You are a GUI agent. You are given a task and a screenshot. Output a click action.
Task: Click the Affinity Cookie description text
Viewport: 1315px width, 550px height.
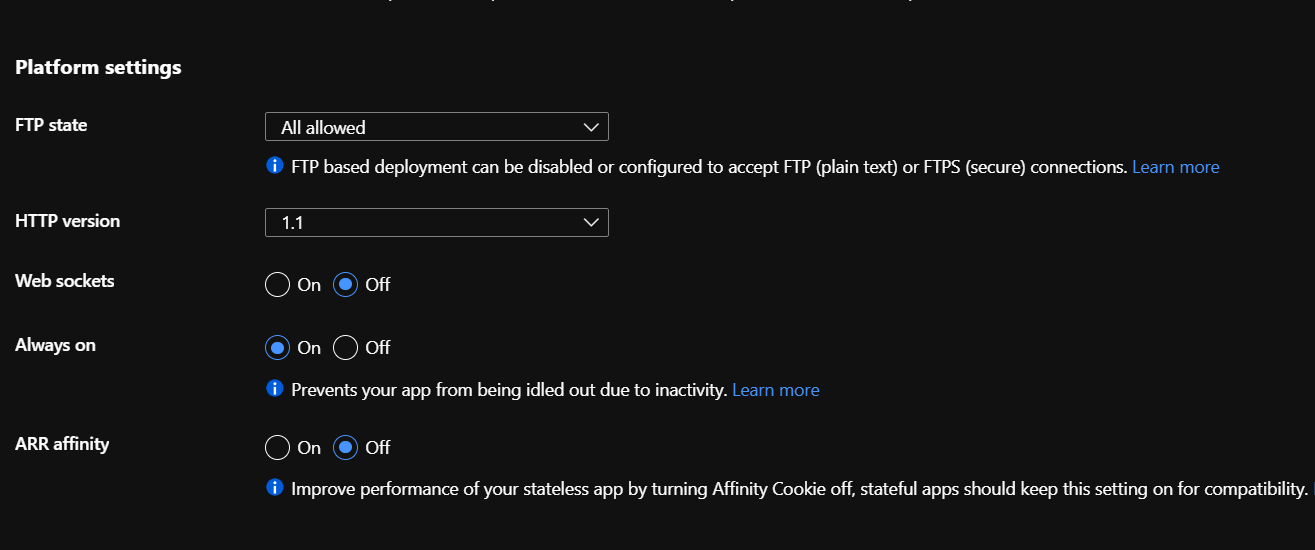pos(799,489)
